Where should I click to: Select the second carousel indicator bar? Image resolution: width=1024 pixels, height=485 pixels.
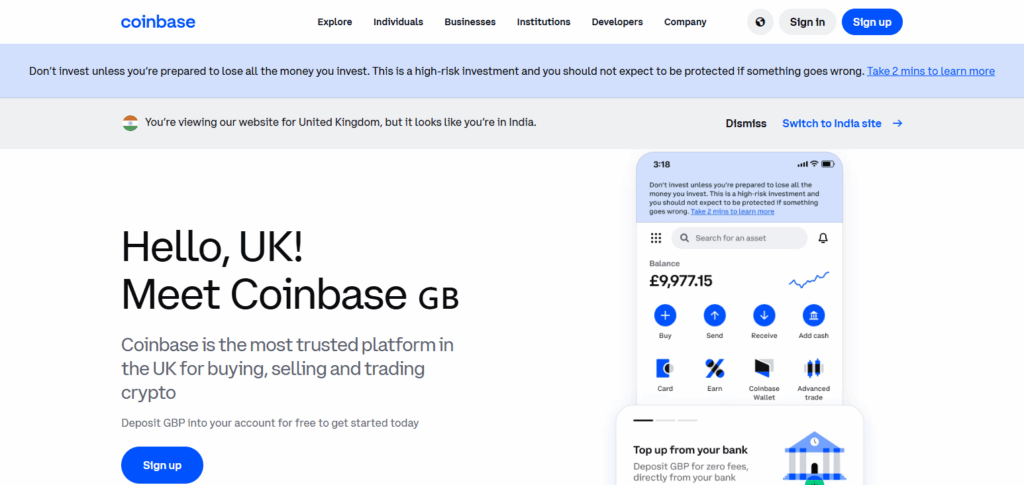point(665,420)
